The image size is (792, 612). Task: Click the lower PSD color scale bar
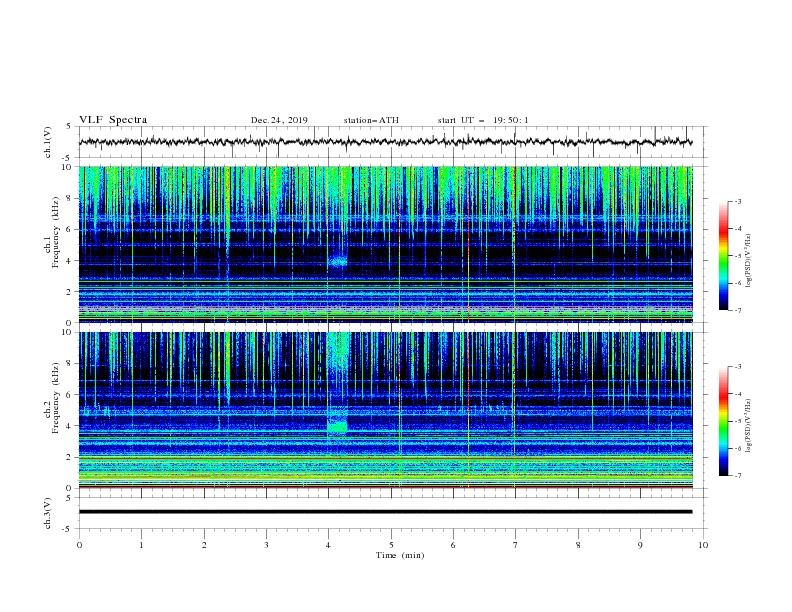[724, 421]
